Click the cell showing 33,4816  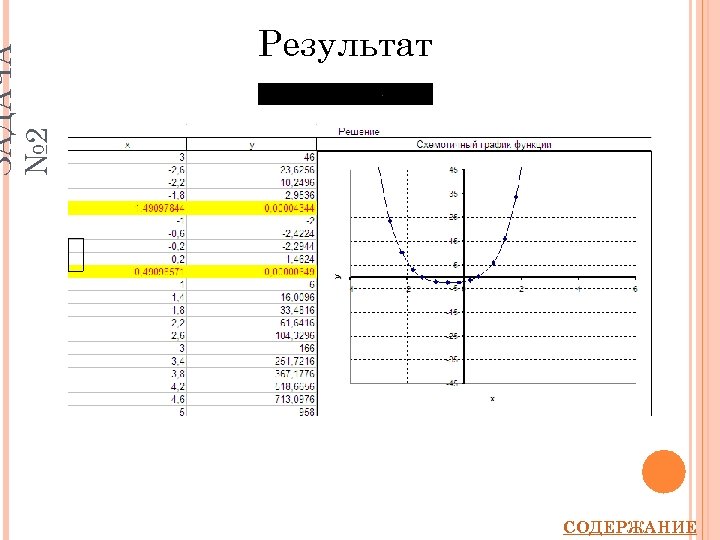click(252, 310)
